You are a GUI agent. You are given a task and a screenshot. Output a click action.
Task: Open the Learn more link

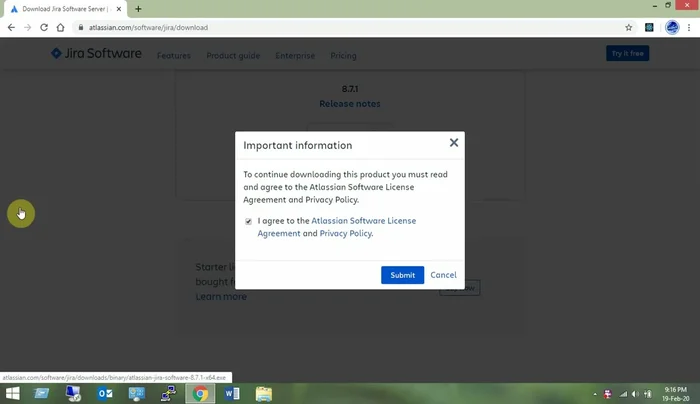click(221, 296)
